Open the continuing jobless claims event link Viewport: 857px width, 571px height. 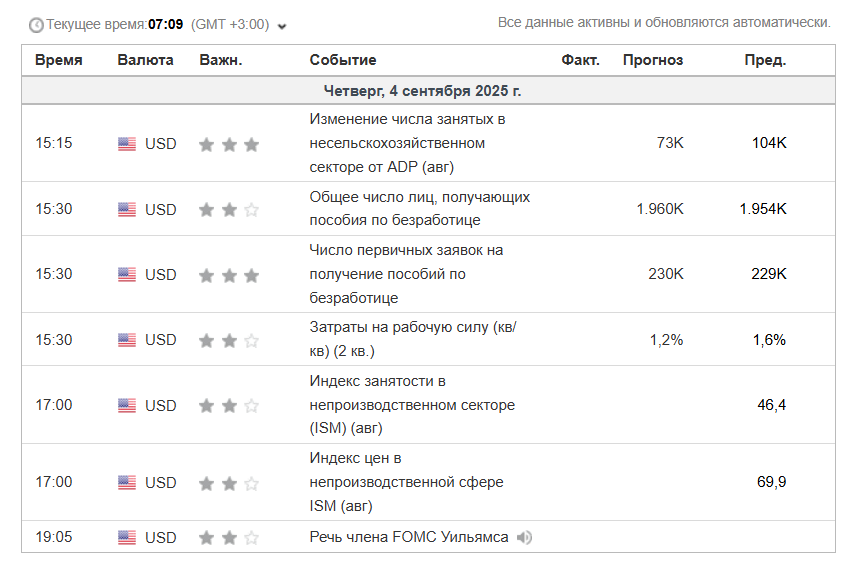click(x=420, y=209)
